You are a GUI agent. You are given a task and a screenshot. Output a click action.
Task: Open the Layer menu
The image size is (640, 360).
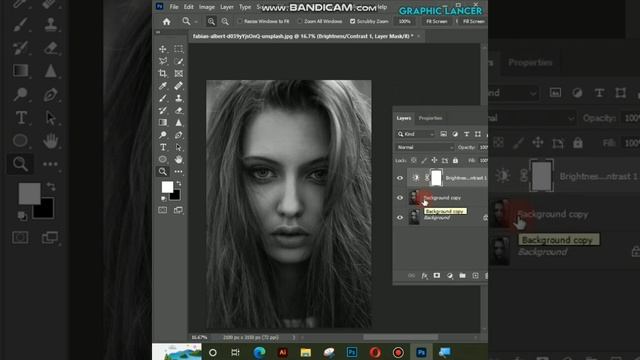[227, 7]
